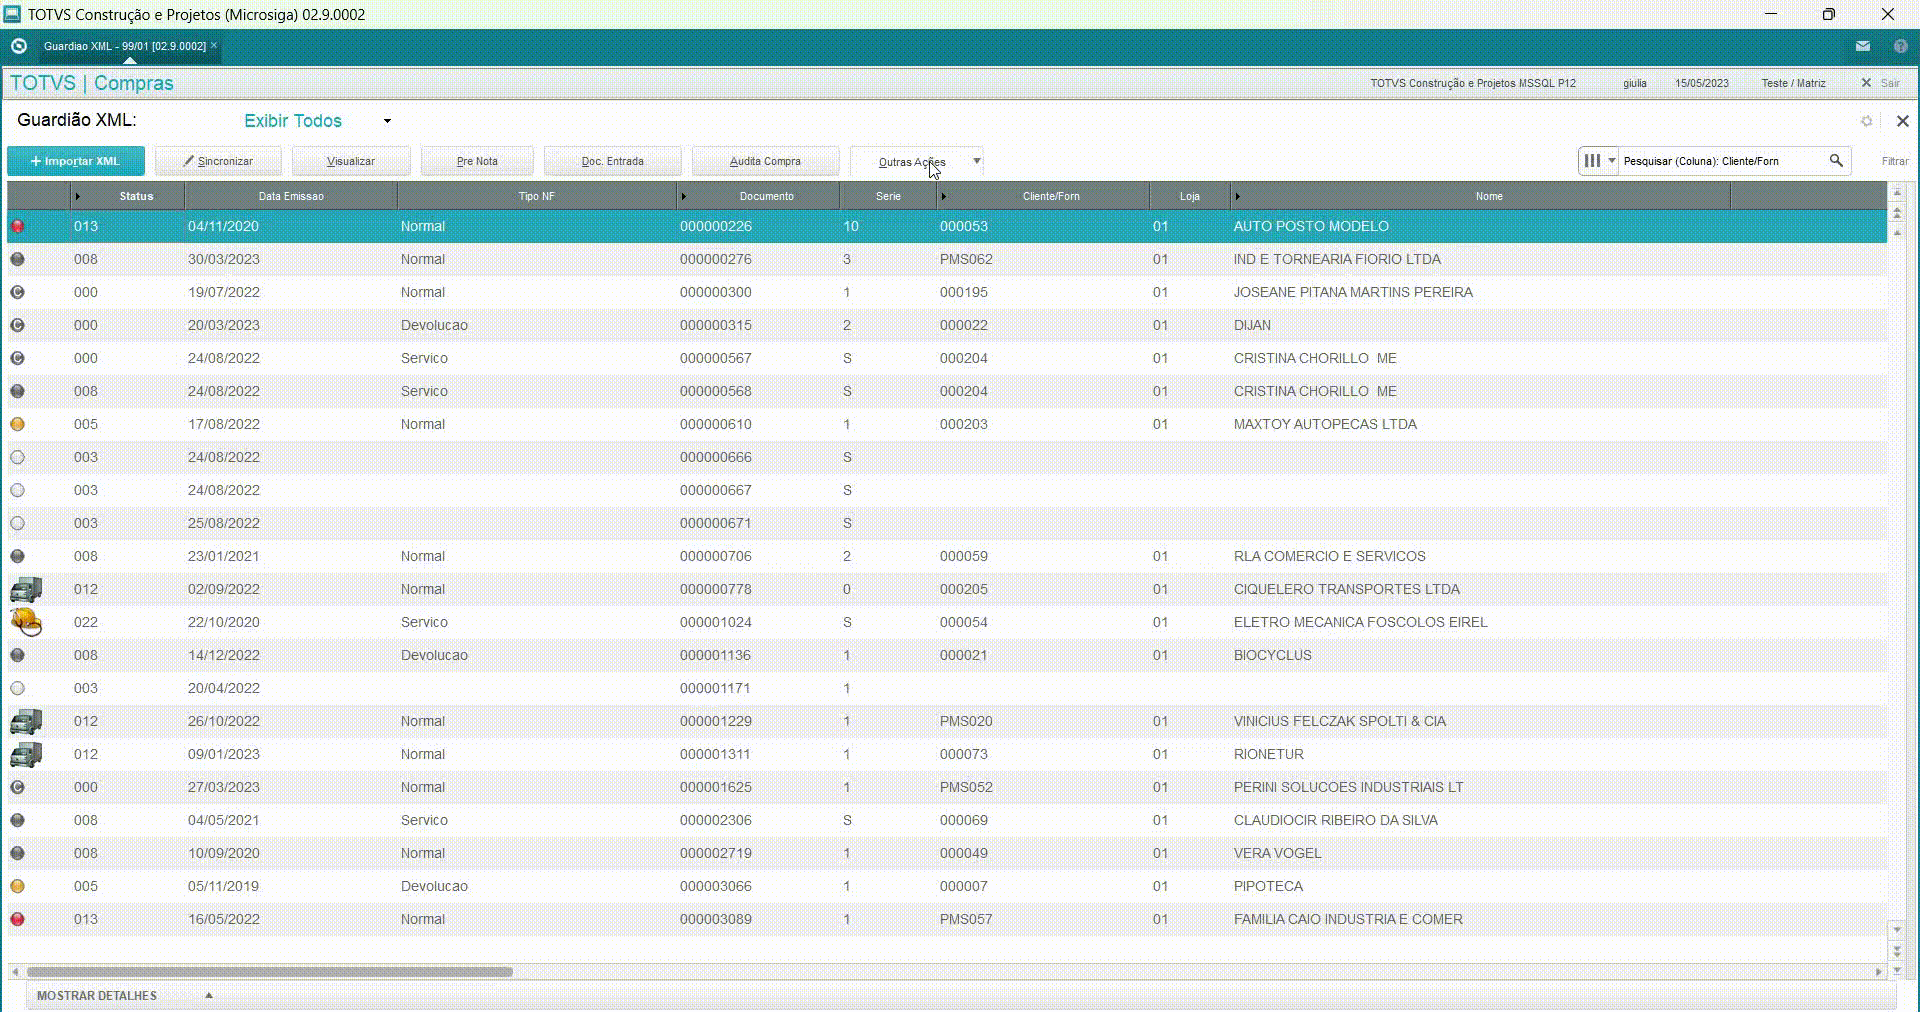
Task: Click empty status circle for document 000001171
Action: [x=17, y=688]
